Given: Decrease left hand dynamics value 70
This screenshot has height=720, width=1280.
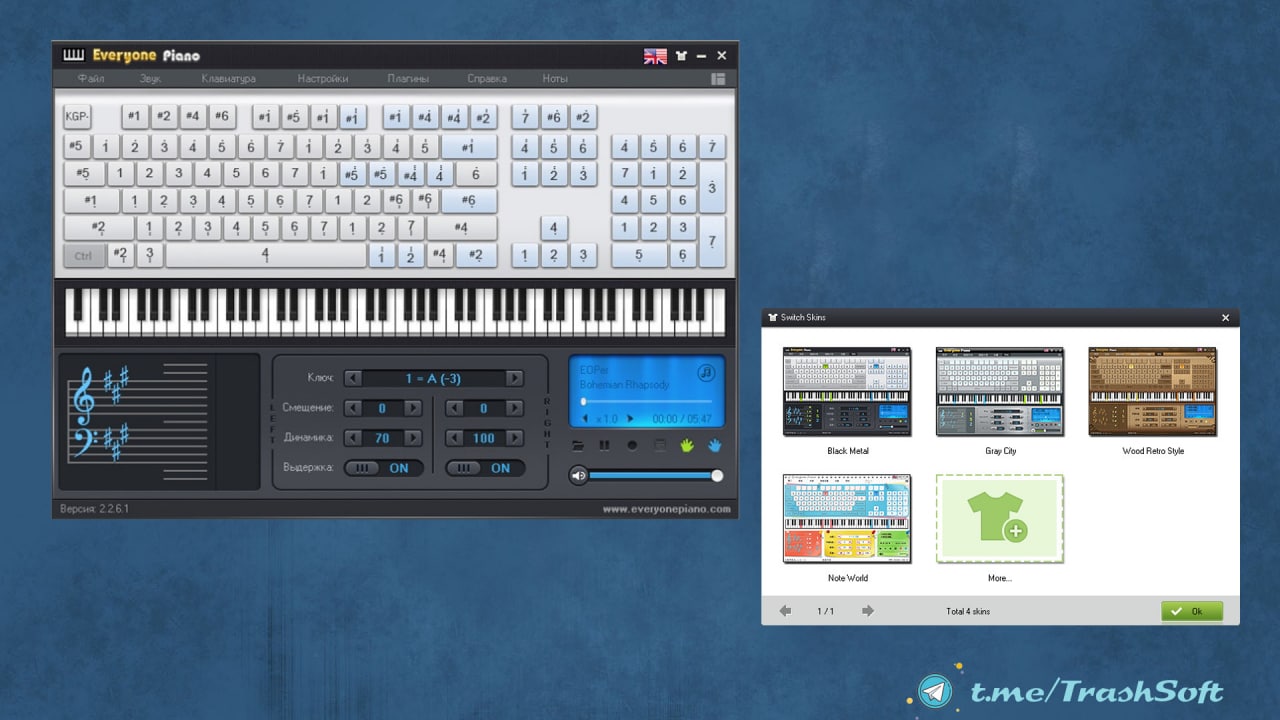Looking at the screenshot, I should [x=352, y=438].
